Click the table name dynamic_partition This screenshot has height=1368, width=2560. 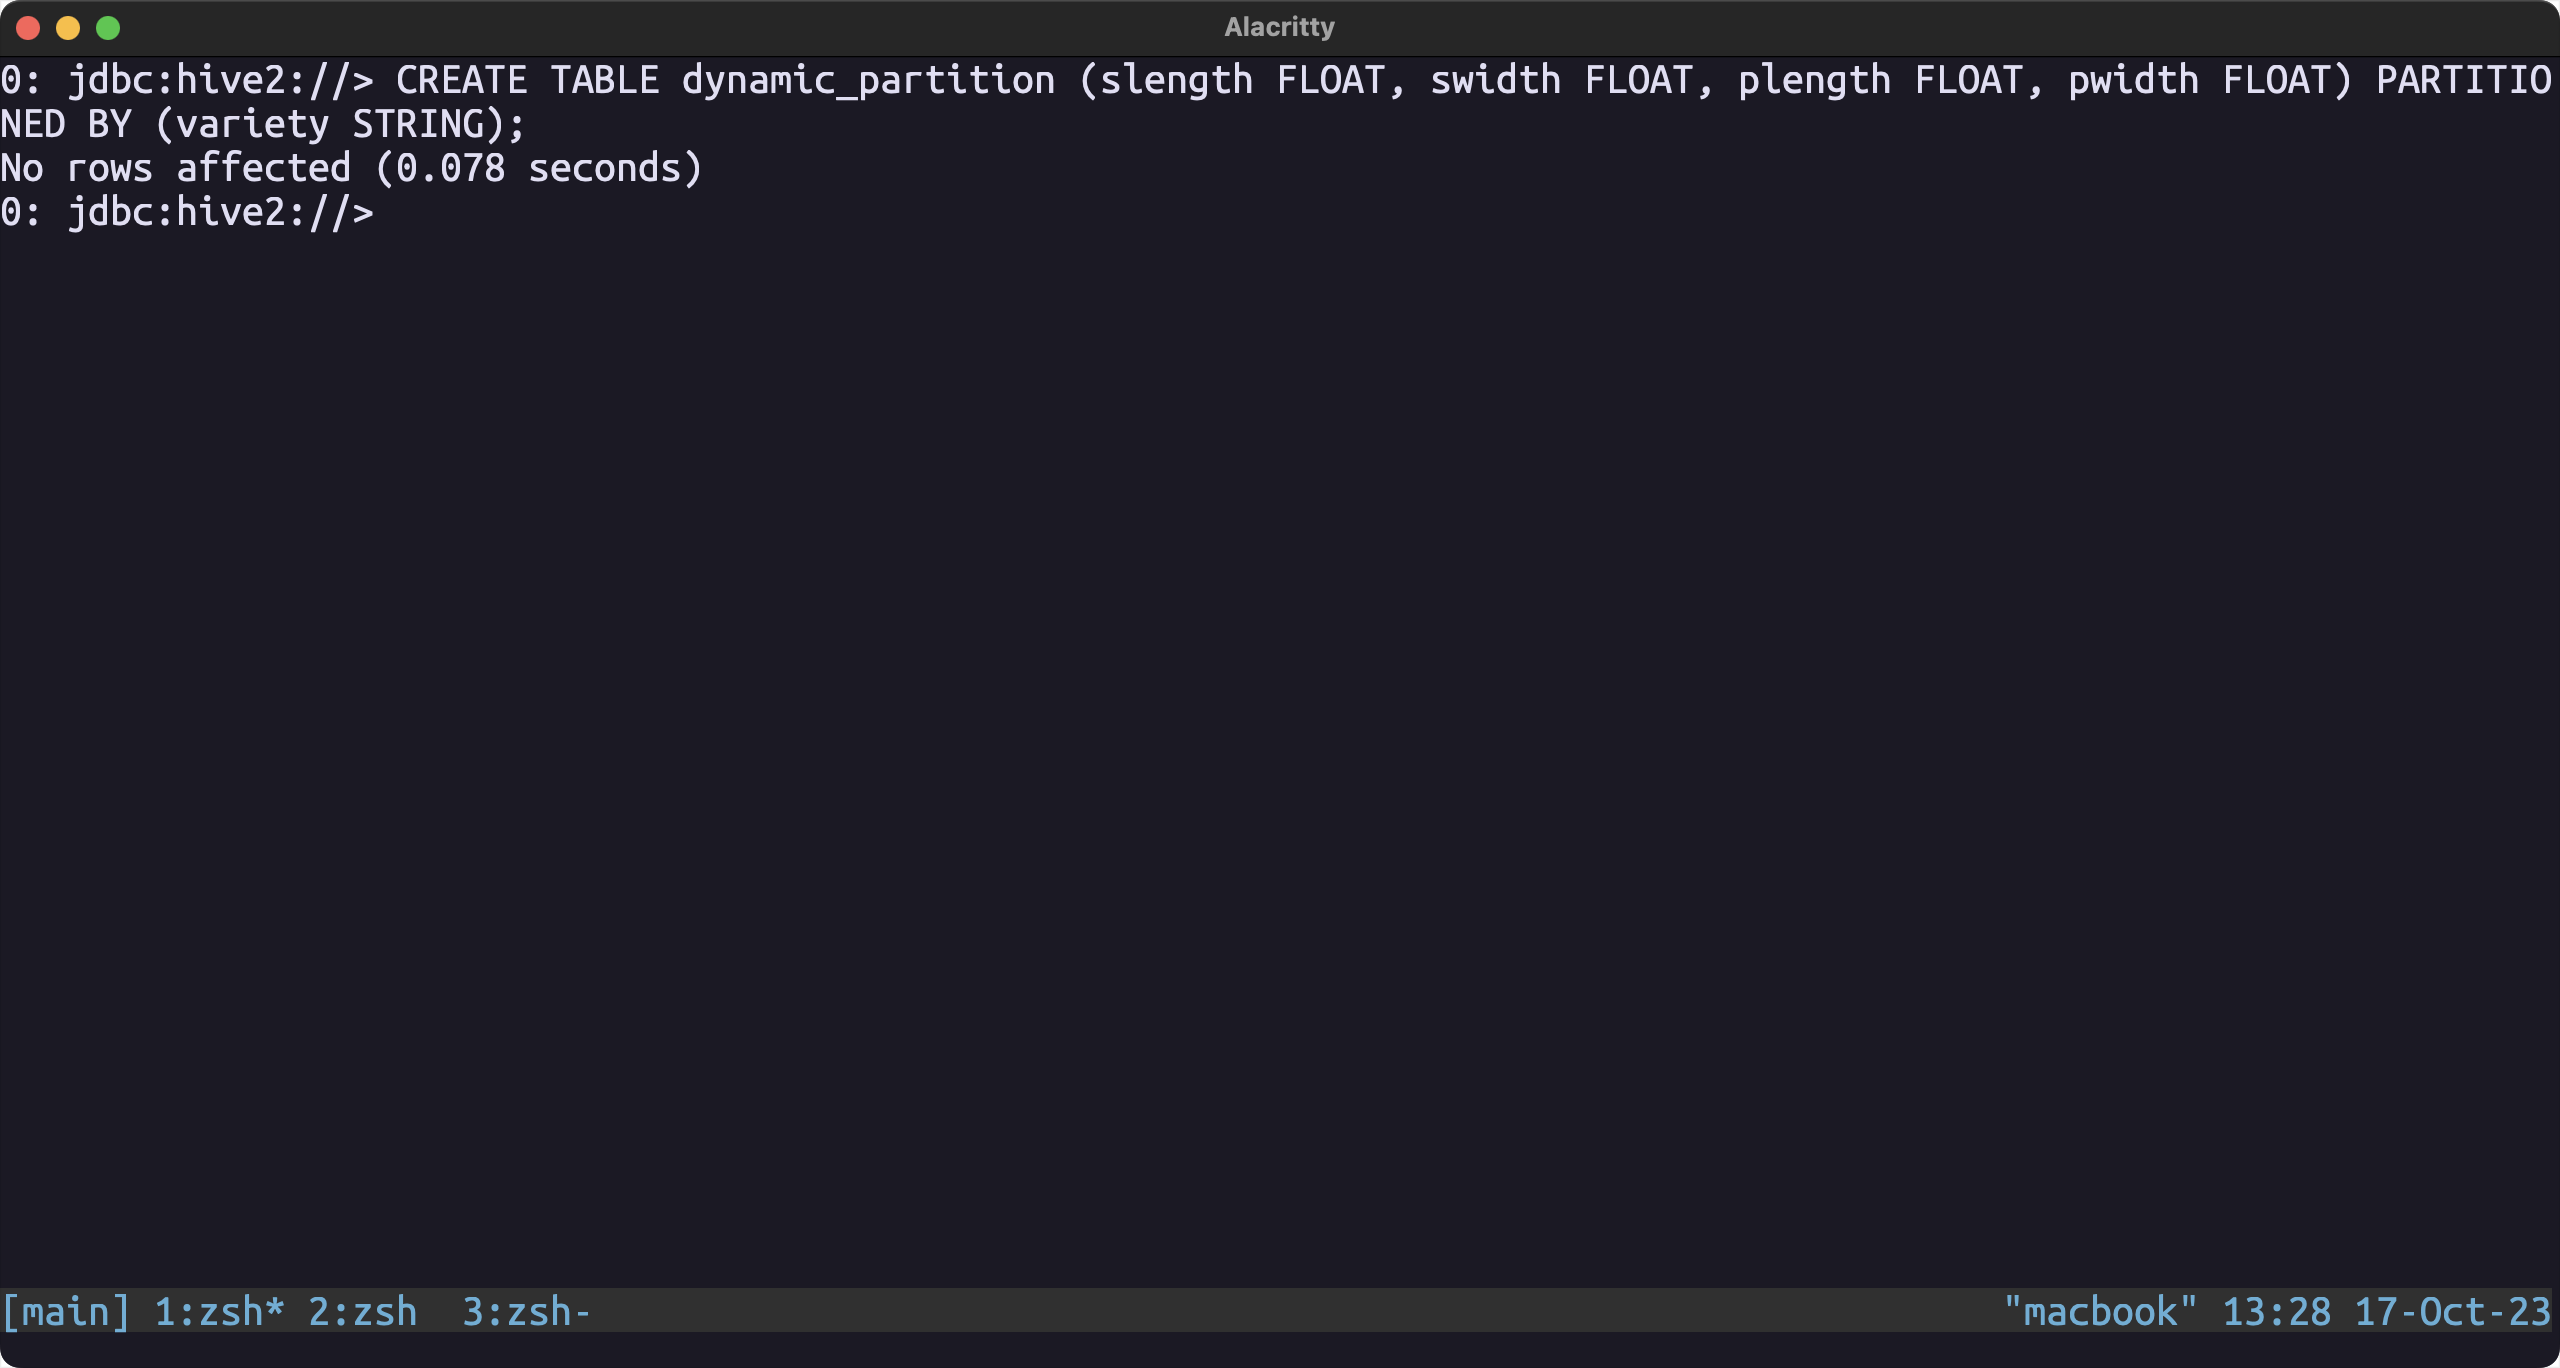point(869,80)
